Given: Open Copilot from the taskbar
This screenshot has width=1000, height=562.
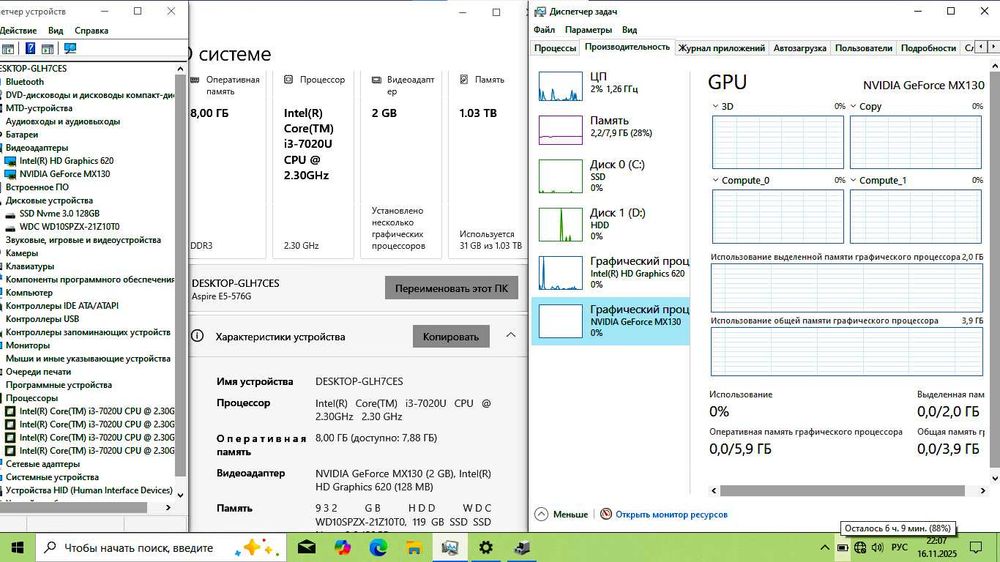Looking at the screenshot, I should [x=342, y=547].
